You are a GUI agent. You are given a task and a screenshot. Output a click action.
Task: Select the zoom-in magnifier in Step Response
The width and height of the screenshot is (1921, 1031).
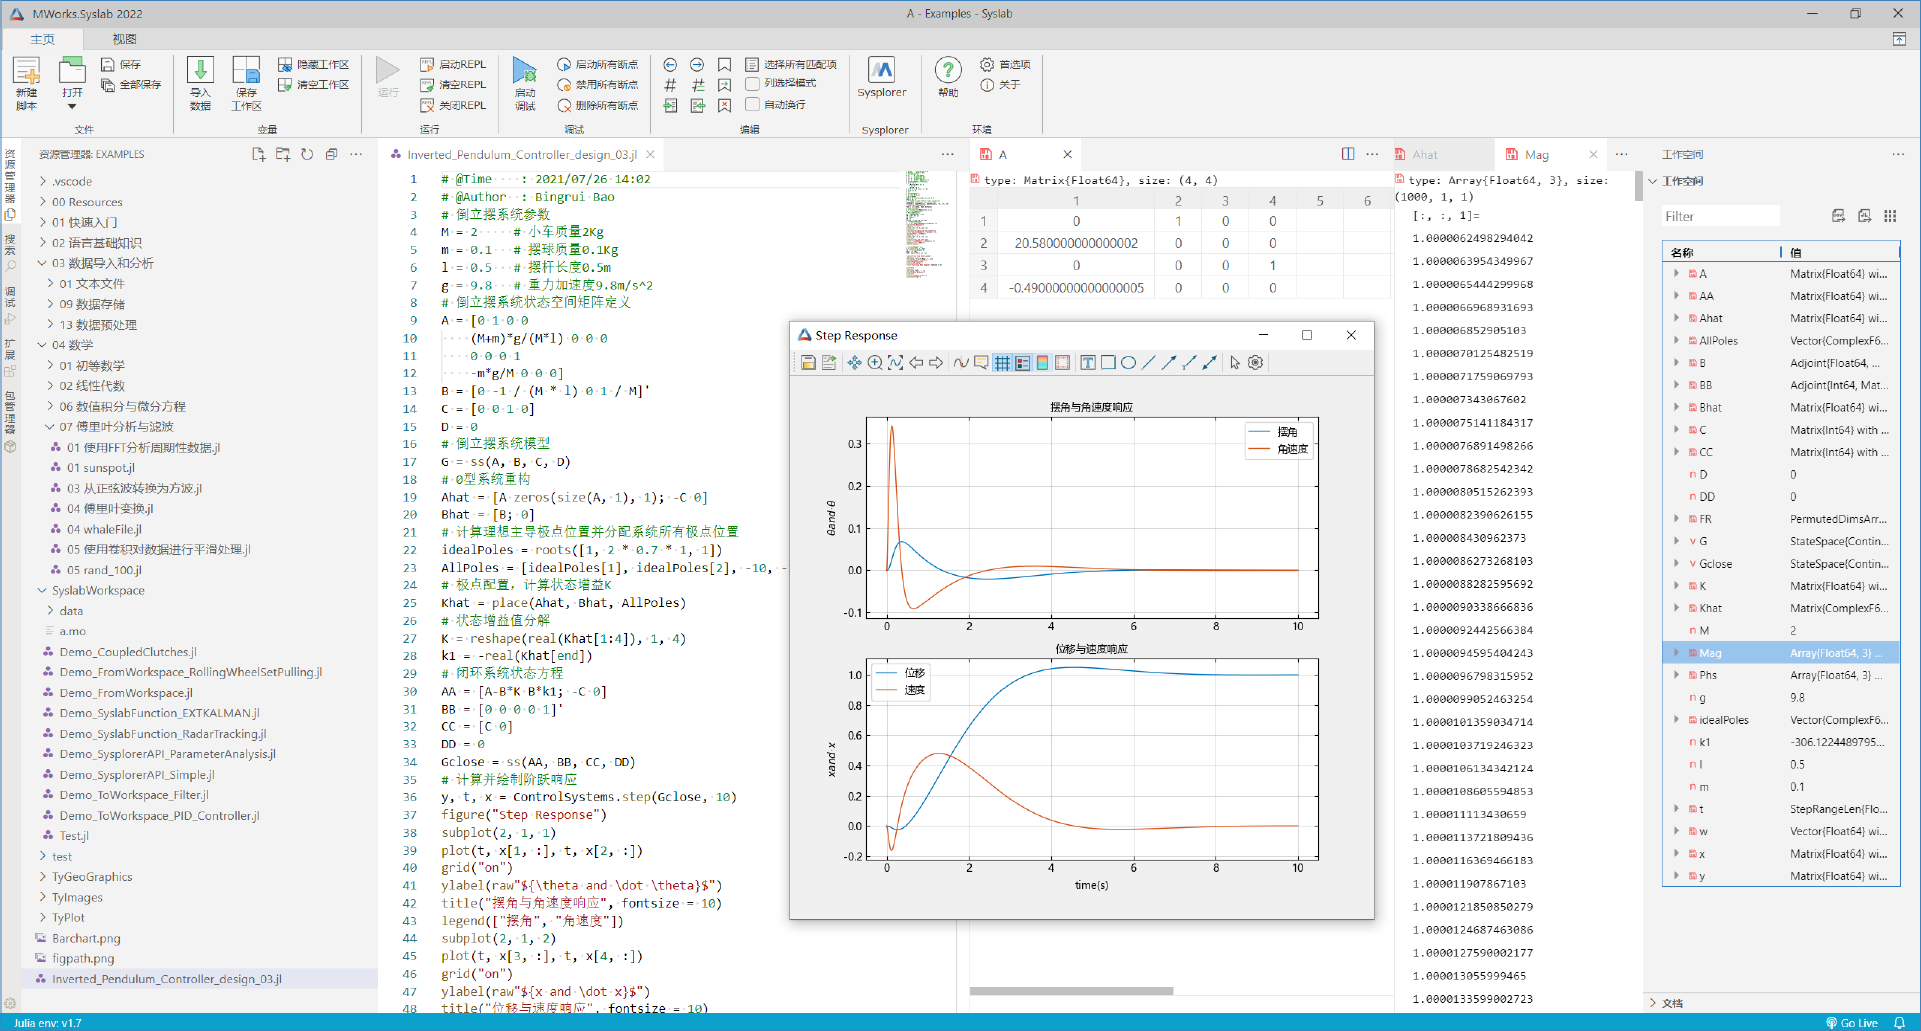875,363
